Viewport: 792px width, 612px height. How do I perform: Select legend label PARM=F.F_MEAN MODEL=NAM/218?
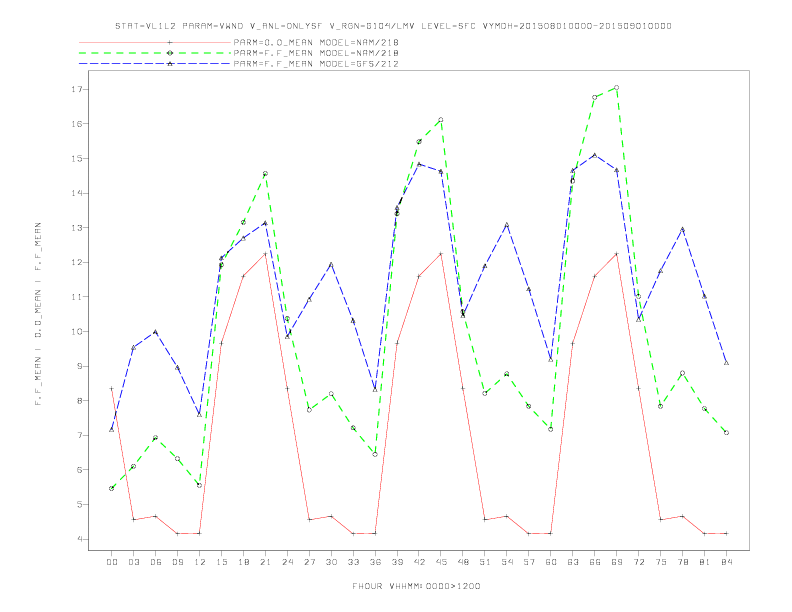tap(316, 53)
